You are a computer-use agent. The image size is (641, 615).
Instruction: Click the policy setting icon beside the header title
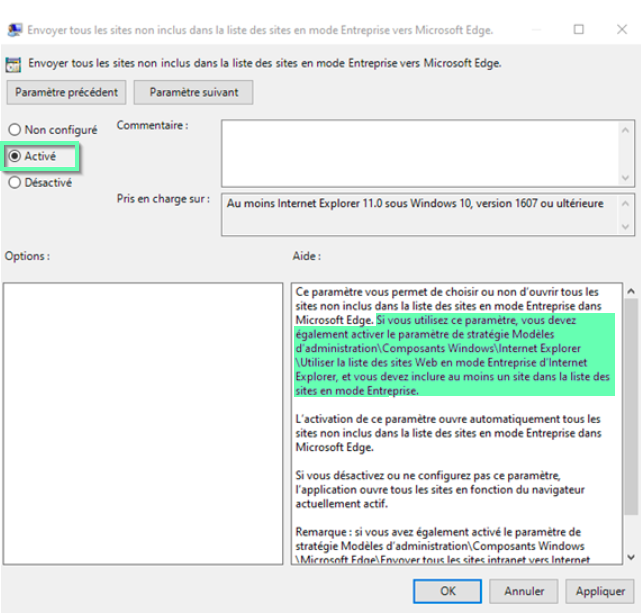point(14,64)
